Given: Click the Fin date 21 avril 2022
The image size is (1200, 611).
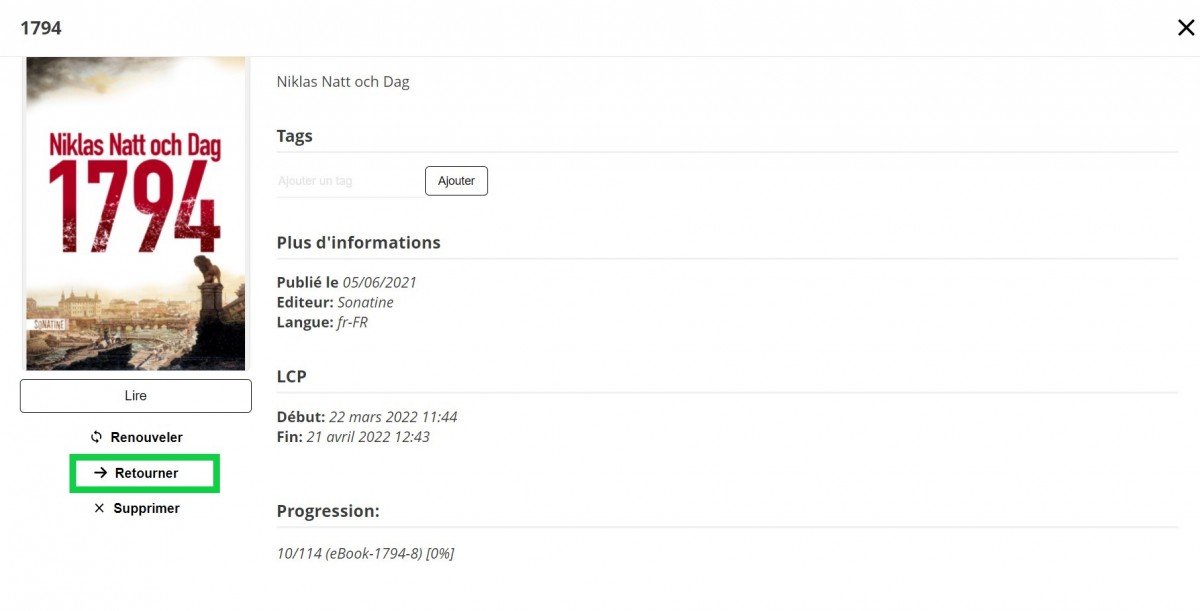Looking at the screenshot, I should click(x=368, y=436).
